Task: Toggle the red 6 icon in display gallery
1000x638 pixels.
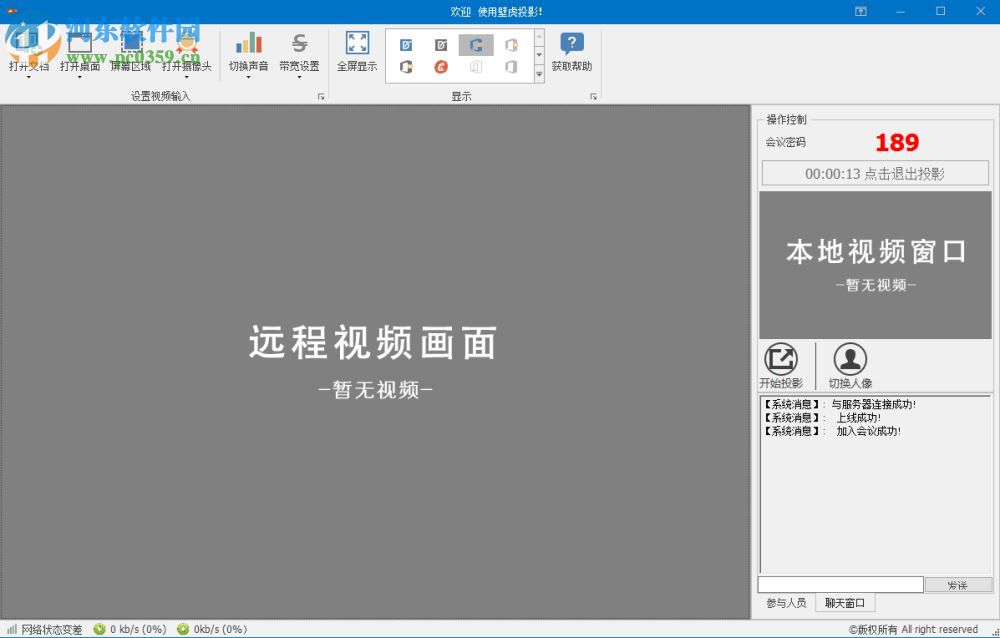Action: 441,66
